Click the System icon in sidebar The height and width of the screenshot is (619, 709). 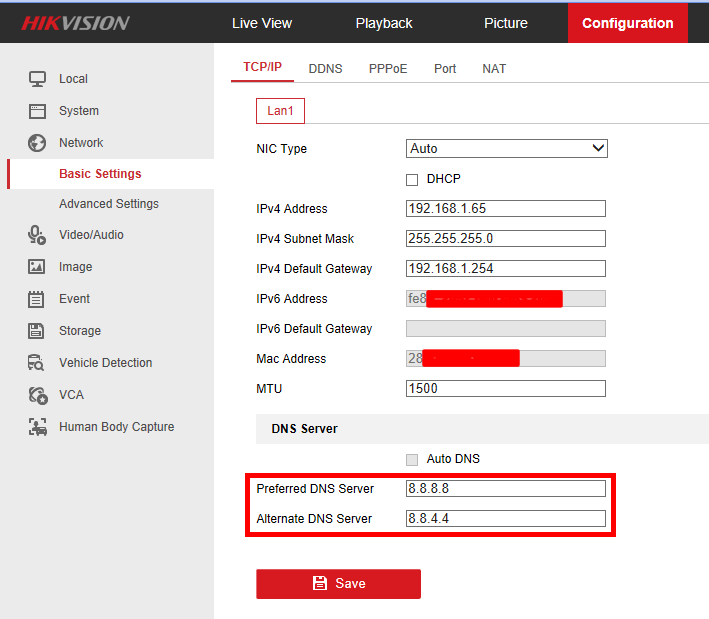pos(37,111)
